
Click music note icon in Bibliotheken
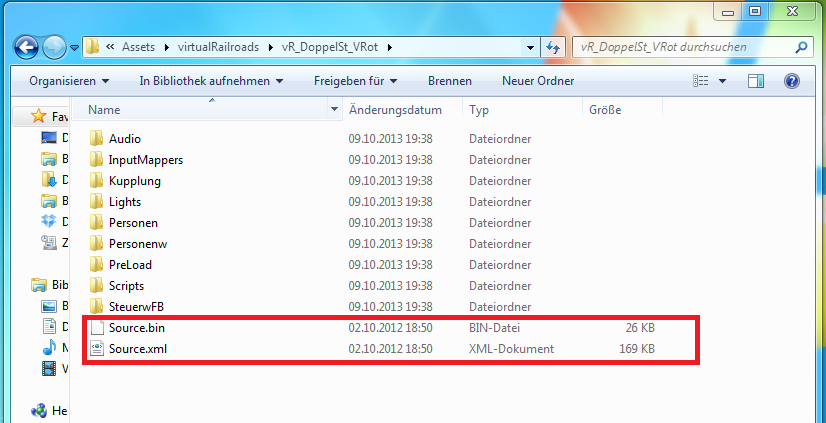(x=49, y=348)
